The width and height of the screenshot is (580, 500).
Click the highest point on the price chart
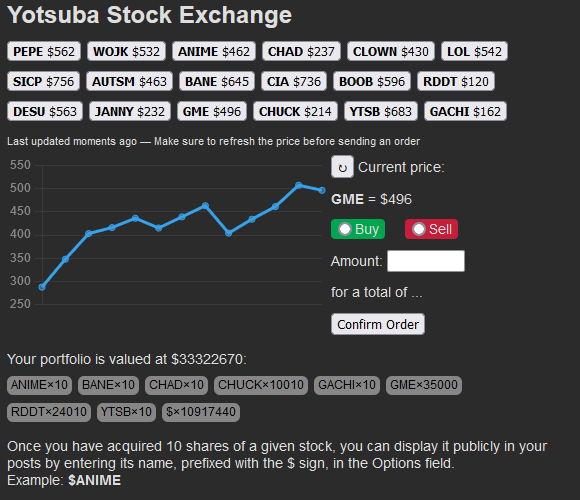click(299, 185)
